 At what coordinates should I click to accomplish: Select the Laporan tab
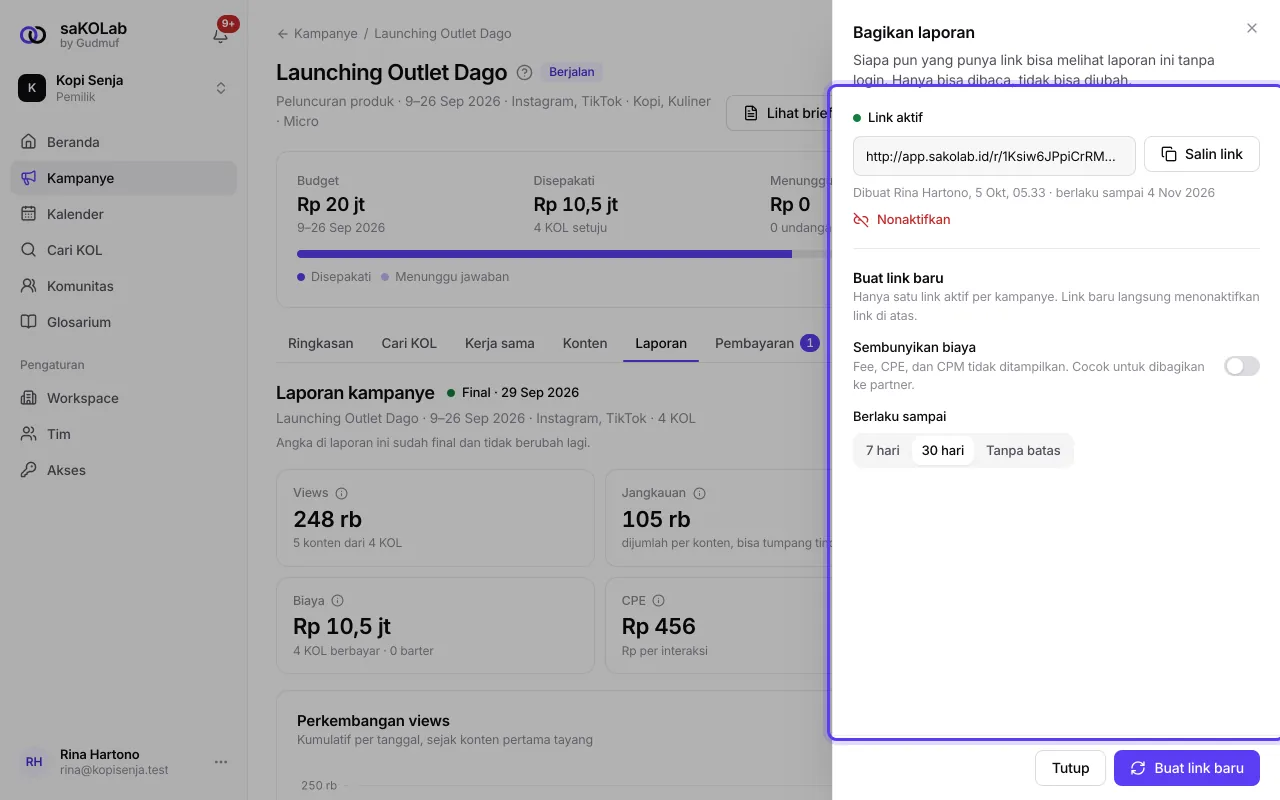(x=661, y=343)
